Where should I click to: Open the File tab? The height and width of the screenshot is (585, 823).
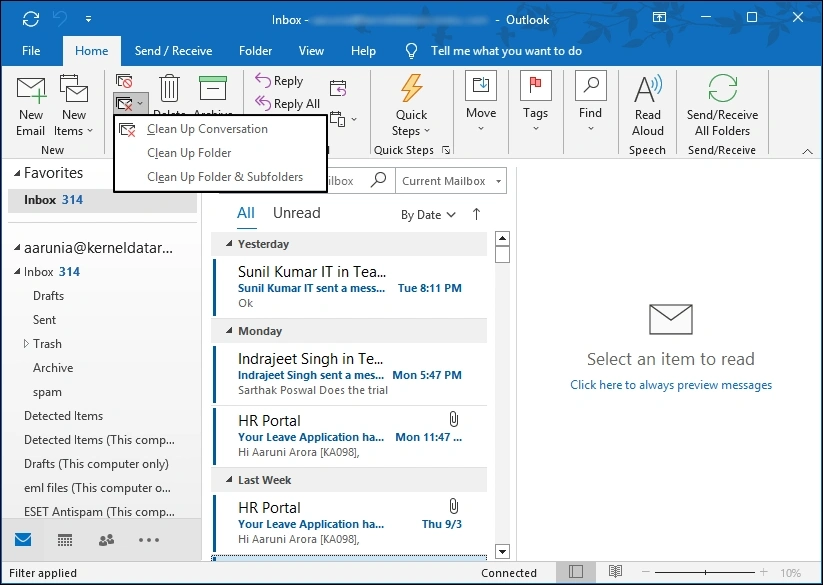click(x=31, y=51)
